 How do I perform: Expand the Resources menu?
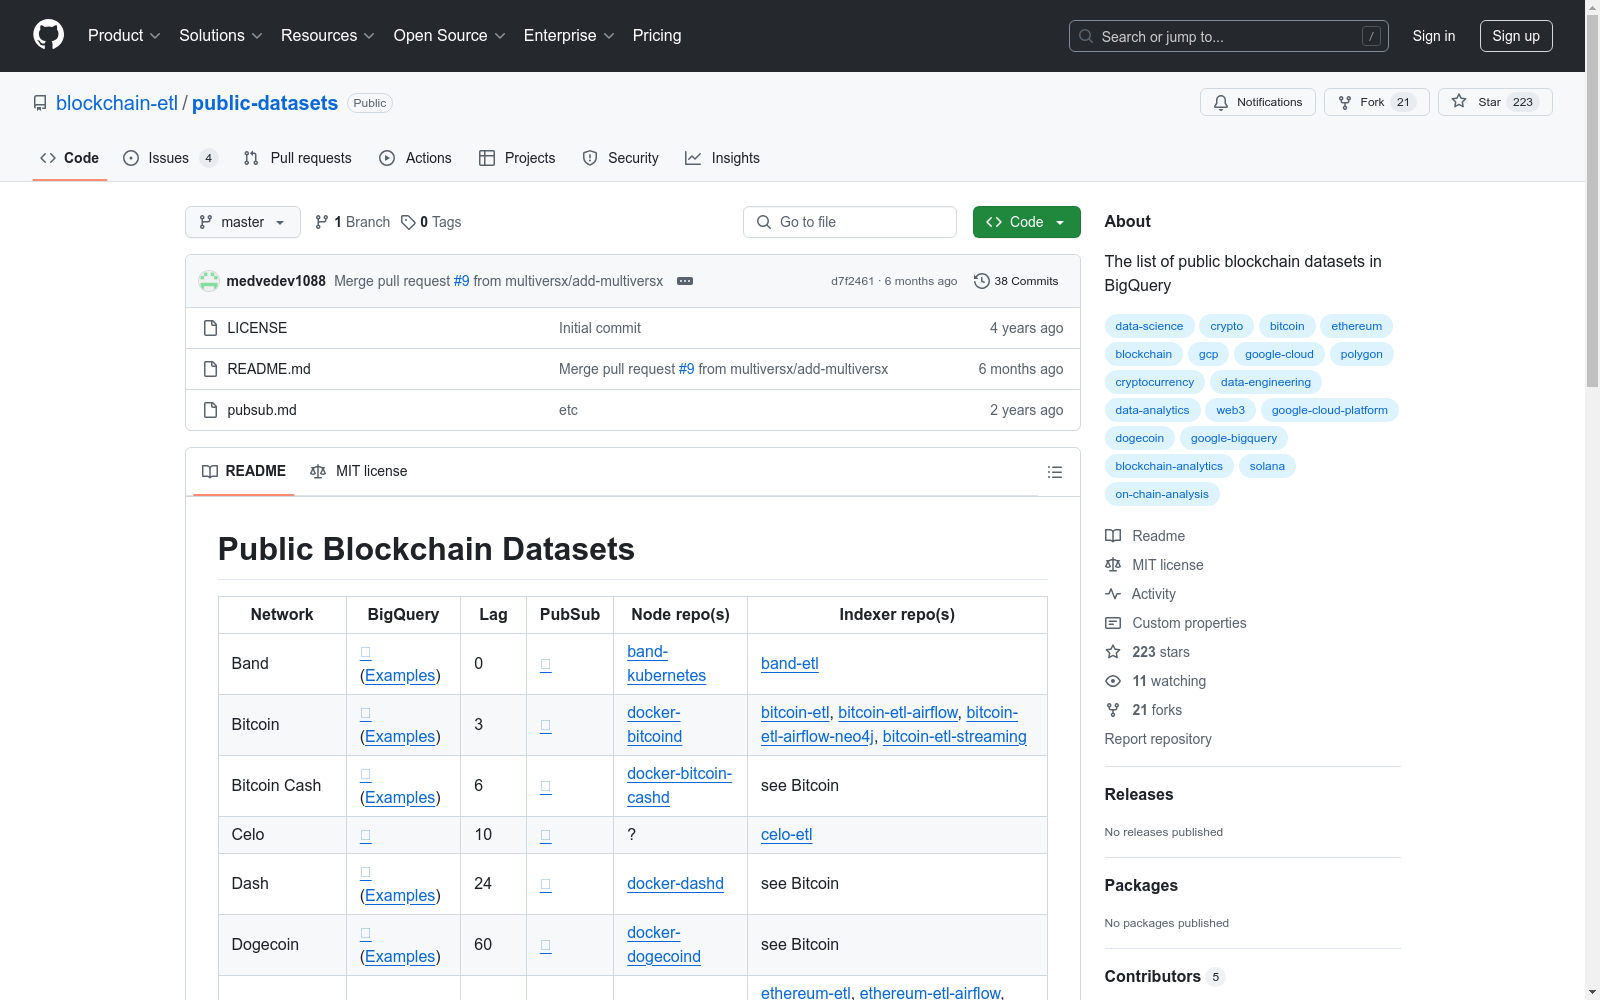[328, 36]
